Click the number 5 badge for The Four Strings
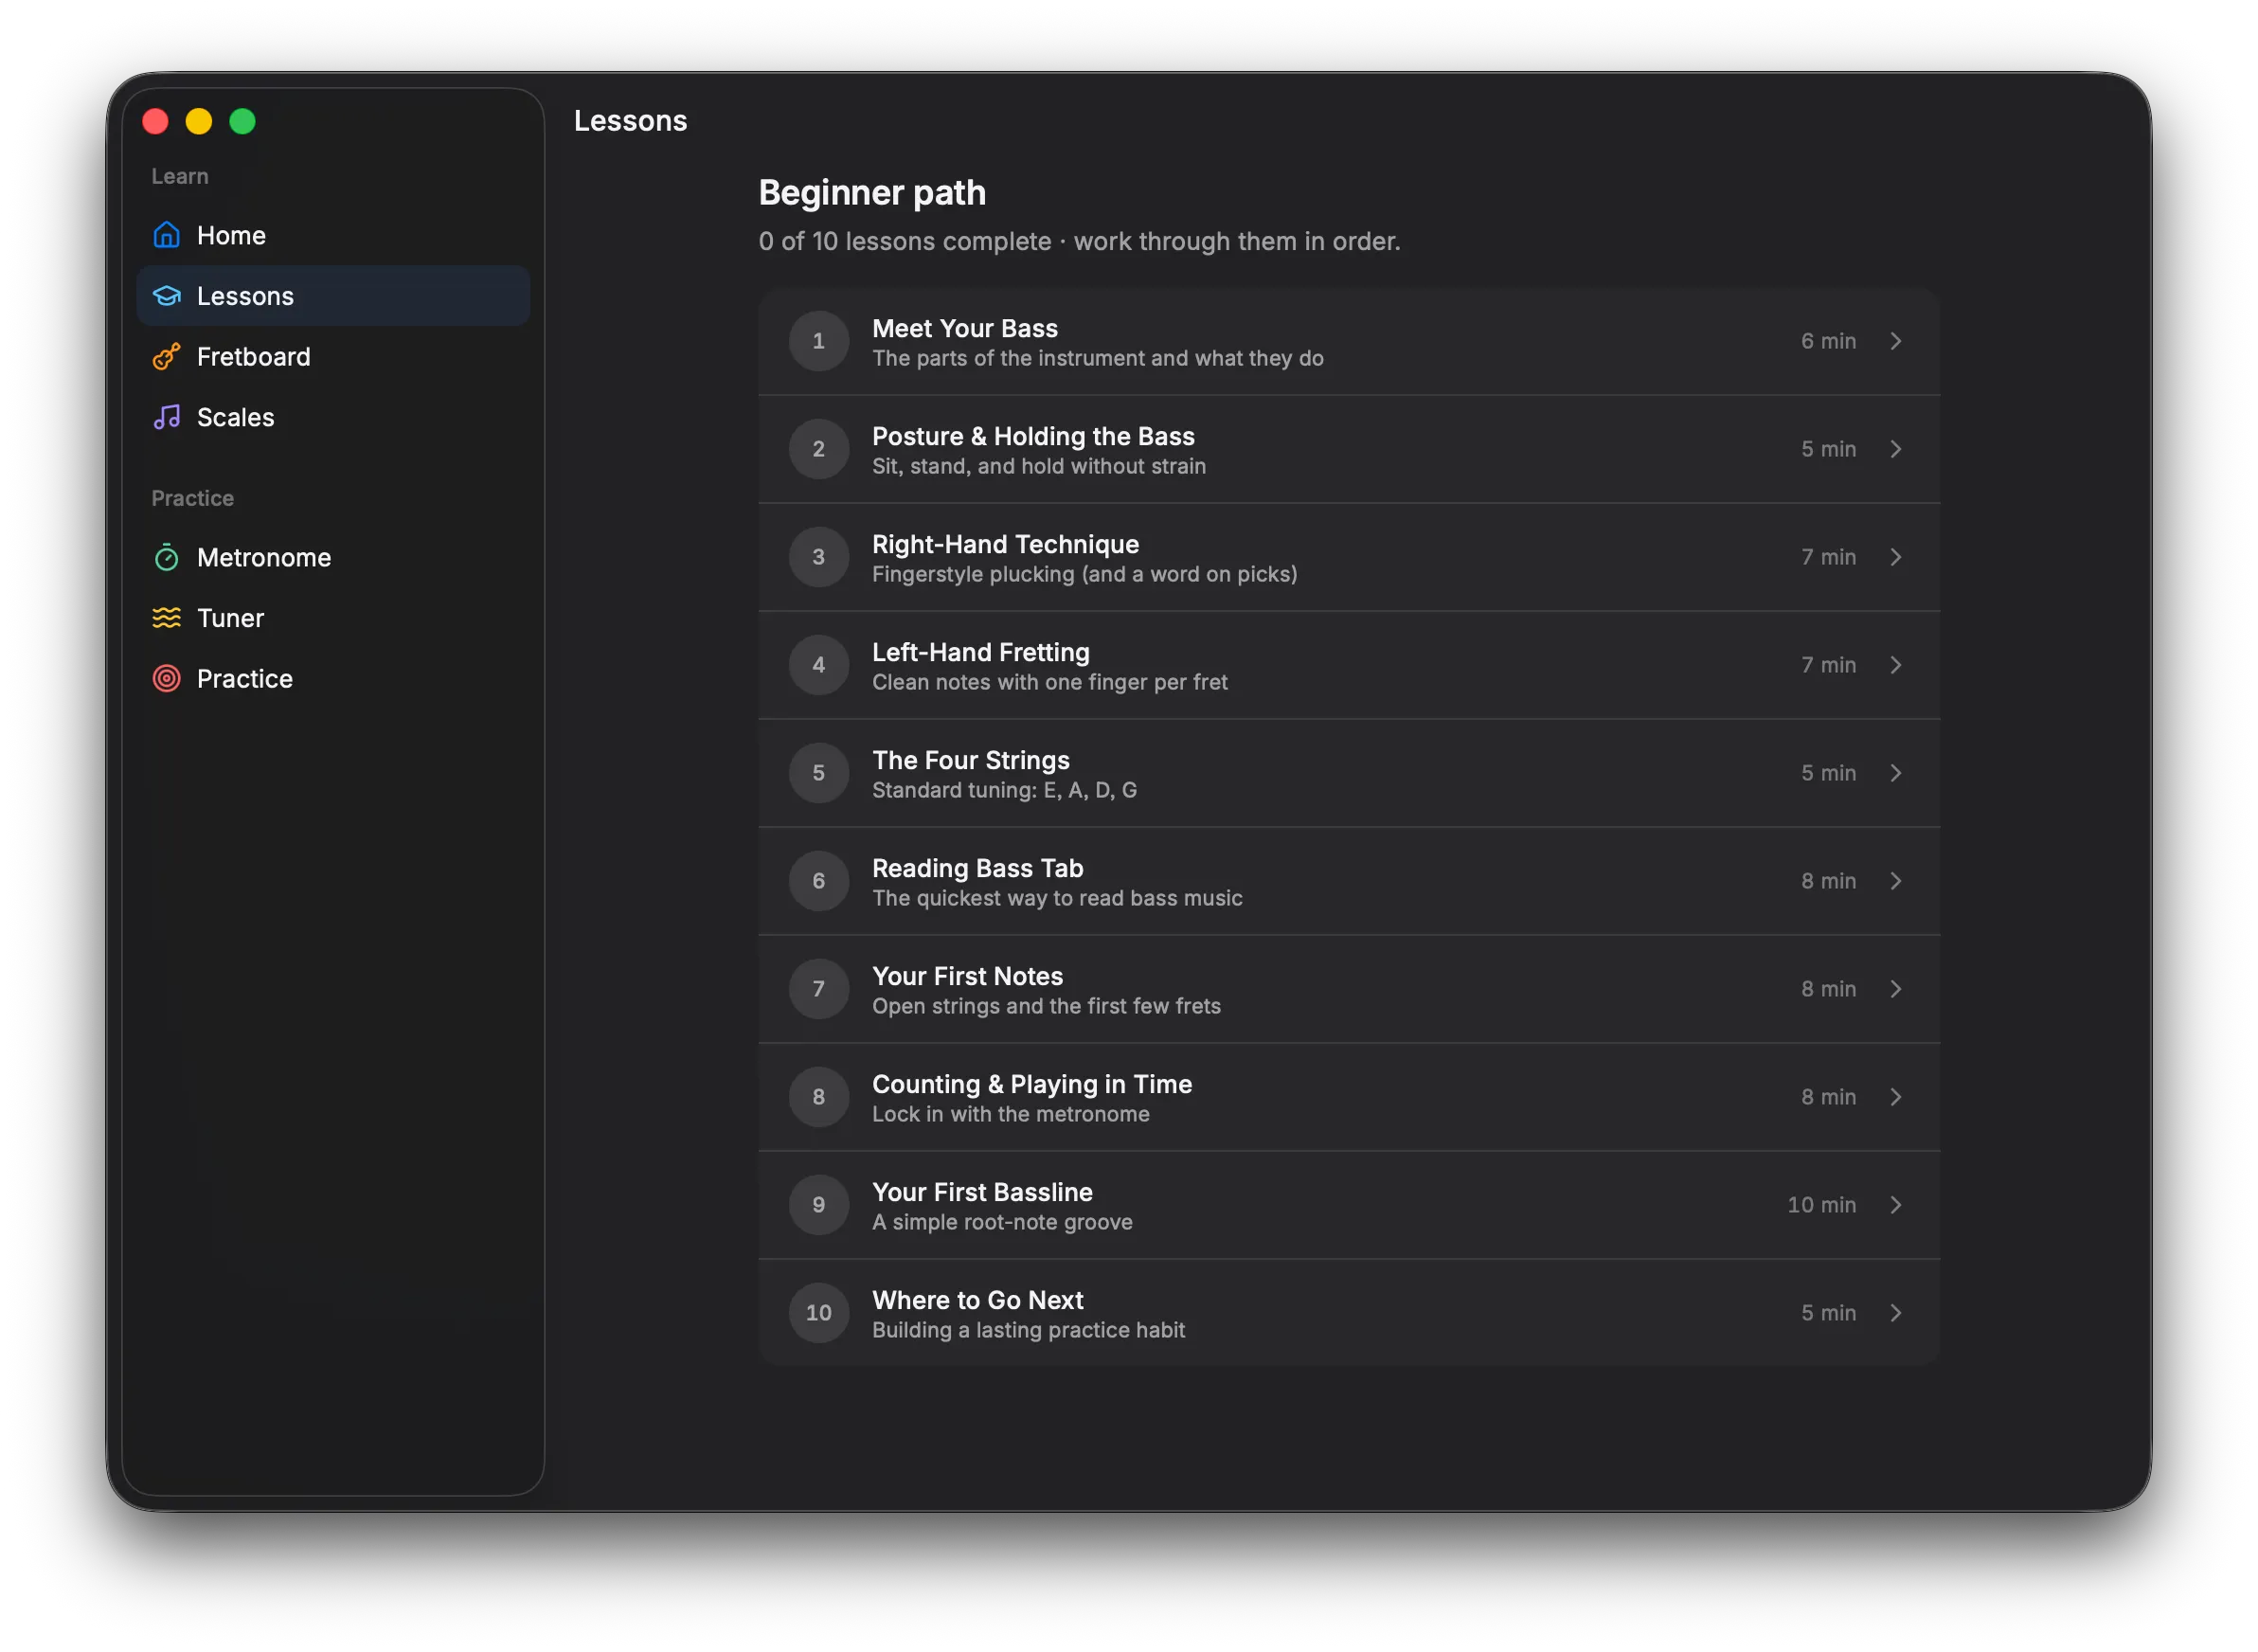 click(819, 773)
